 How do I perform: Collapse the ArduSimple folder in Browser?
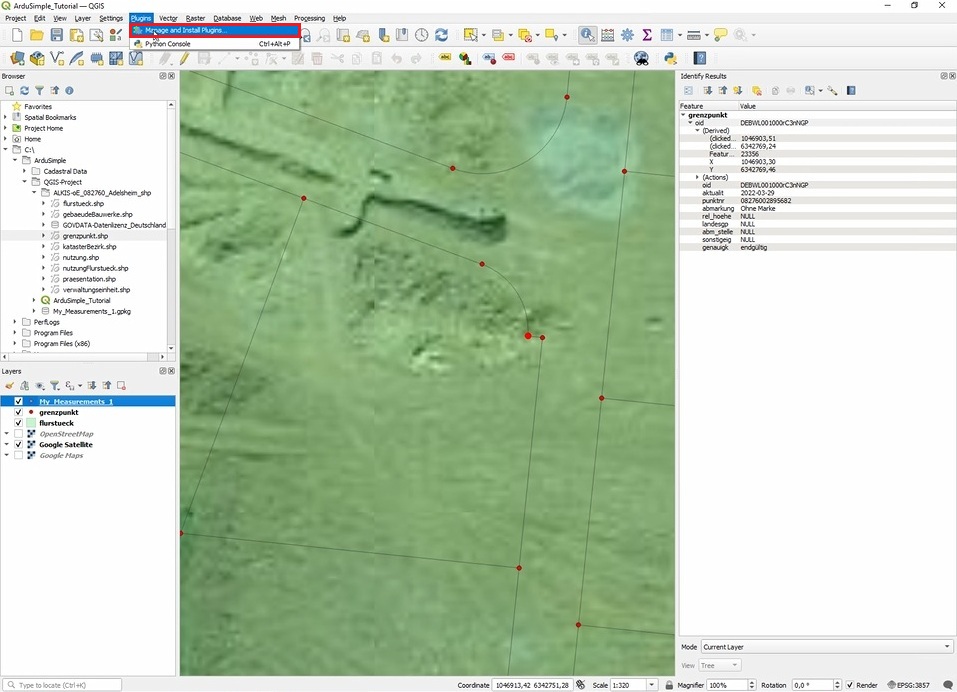(x=15, y=160)
